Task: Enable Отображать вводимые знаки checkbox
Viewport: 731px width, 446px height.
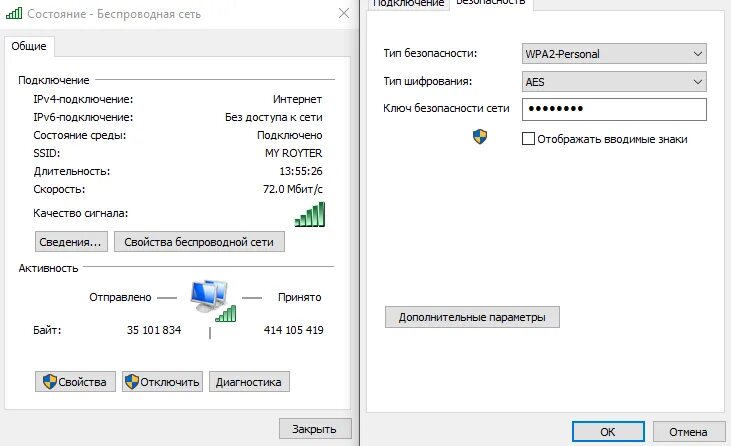Action: click(x=528, y=139)
